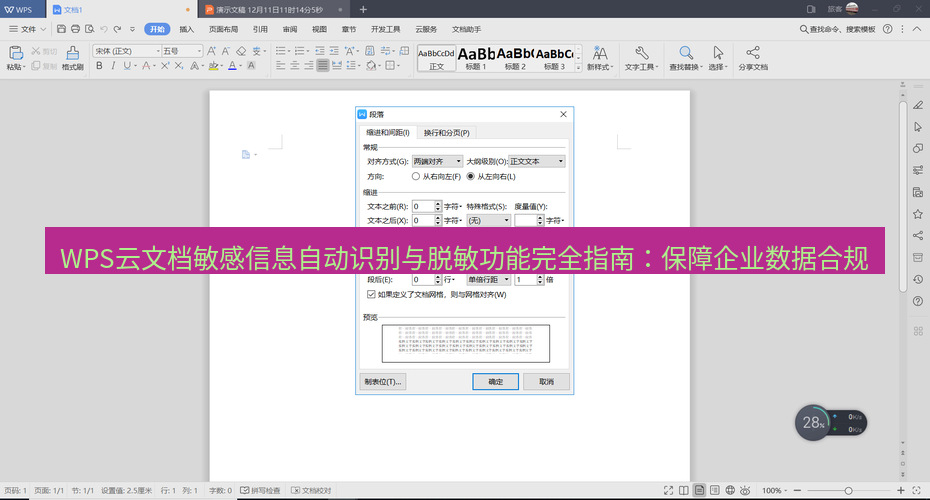Click the pen edit icon in right sidebar
Image resolution: width=930 pixels, height=500 pixels.
pos(918,105)
